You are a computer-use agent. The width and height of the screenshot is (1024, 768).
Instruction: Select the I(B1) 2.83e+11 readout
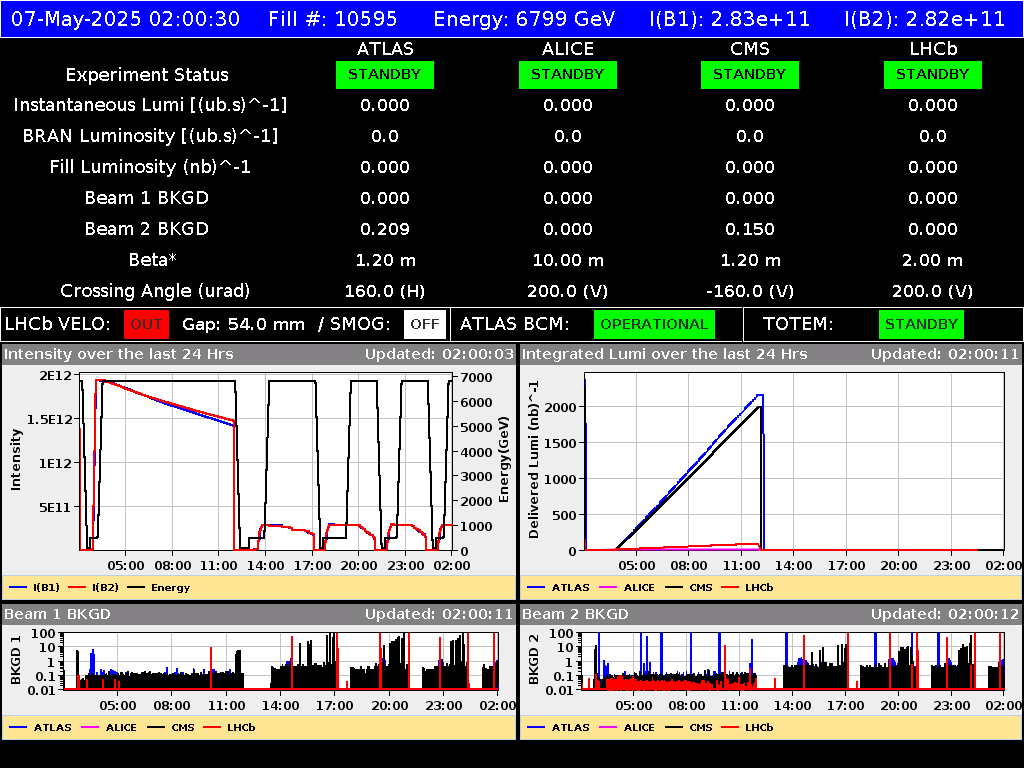(729, 18)
